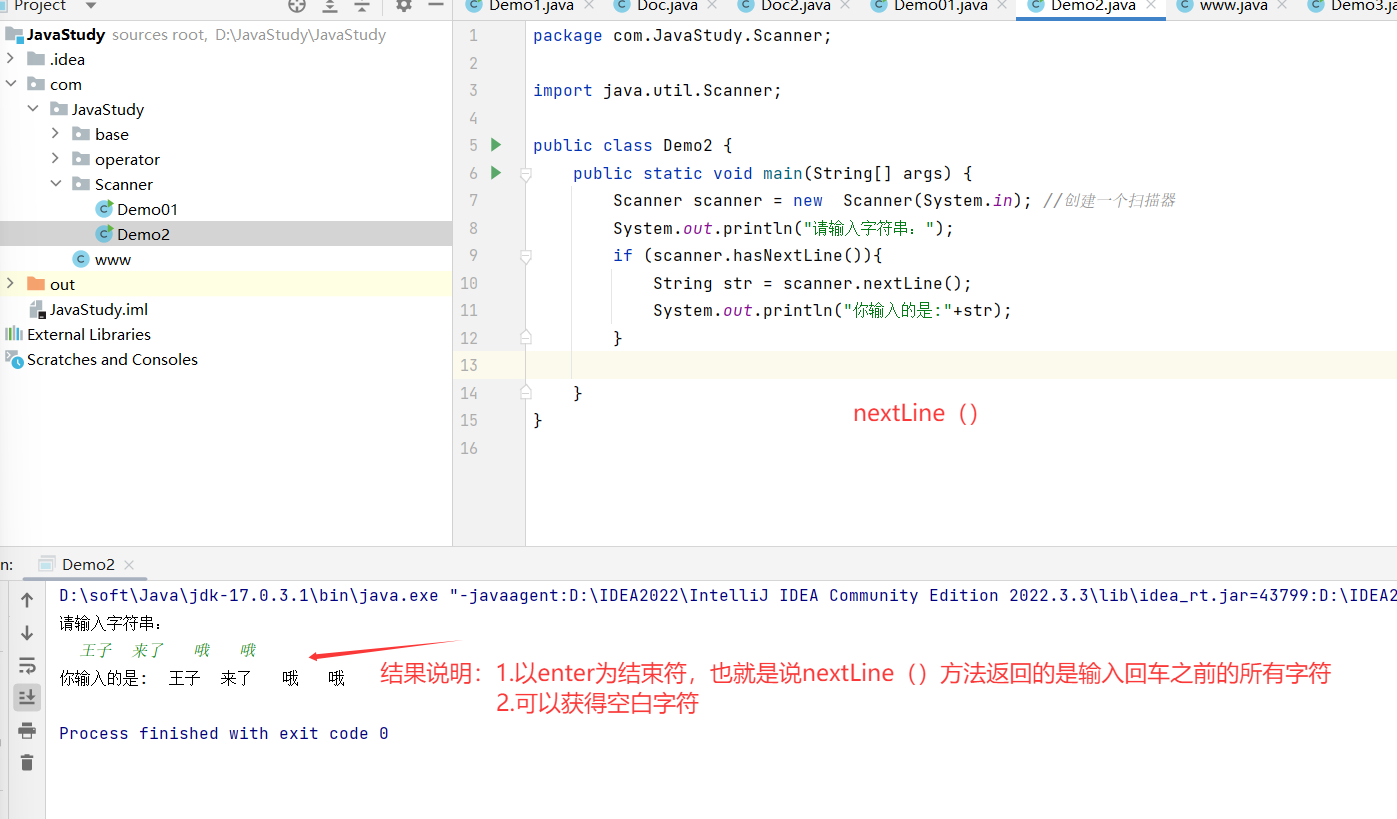Open Project panel settings gear

pyautogui.click(x=403, y=6)
